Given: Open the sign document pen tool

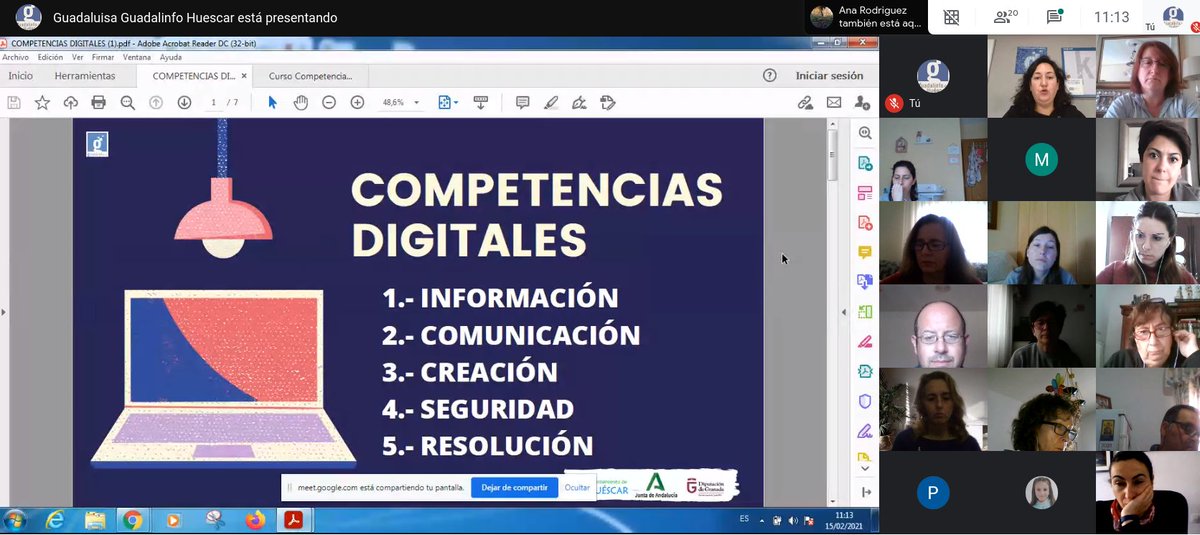Looking at the screenshot, I should [578, 102].
